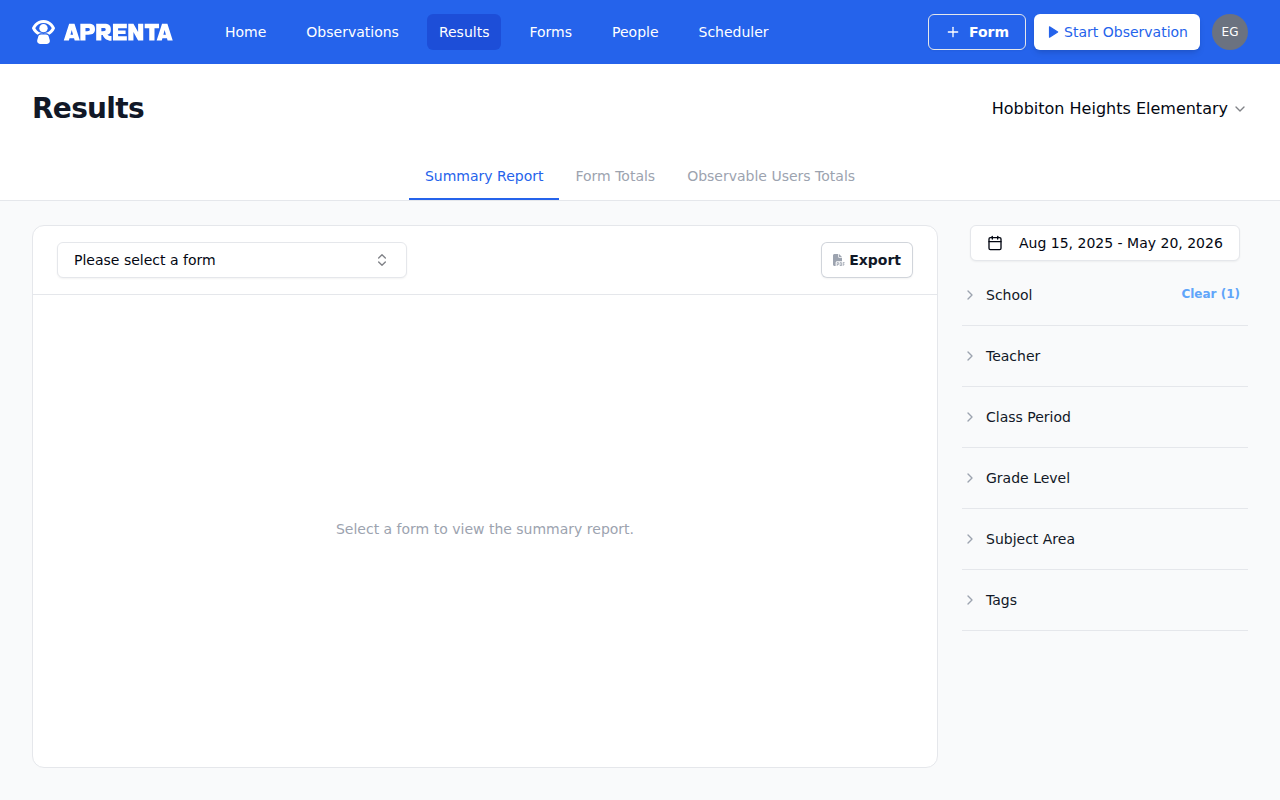Screen dimensions: 1280x800
Task: Switch to the Observable Users Totals tab
Action: pyautogui.click(x=771, y=175)
